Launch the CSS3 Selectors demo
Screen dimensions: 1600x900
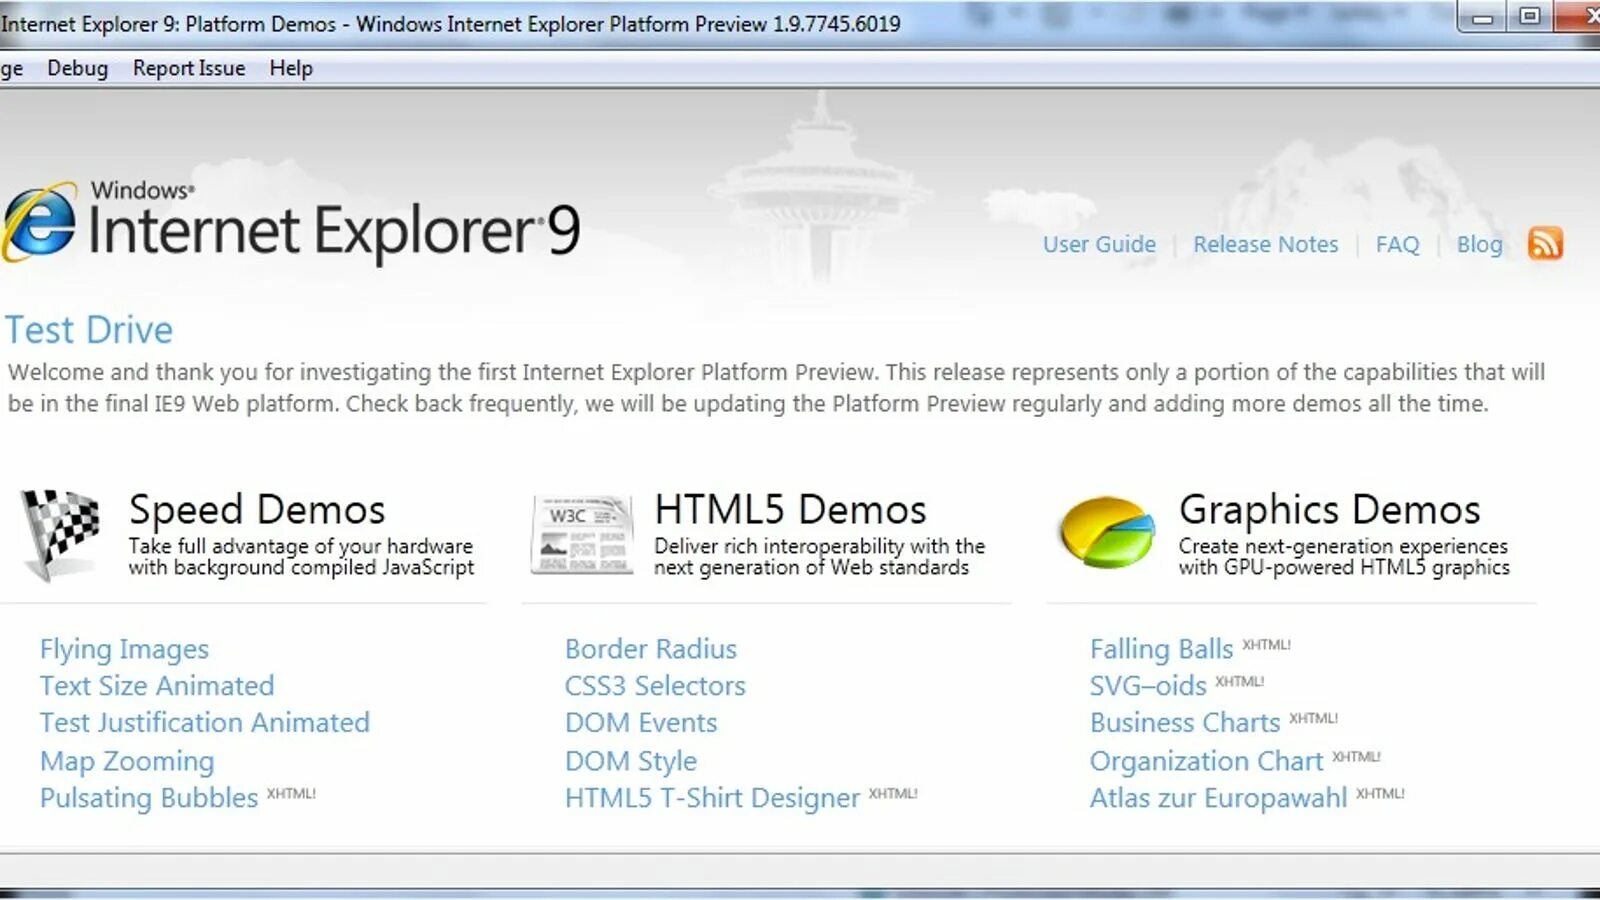[x=655, y=686]
